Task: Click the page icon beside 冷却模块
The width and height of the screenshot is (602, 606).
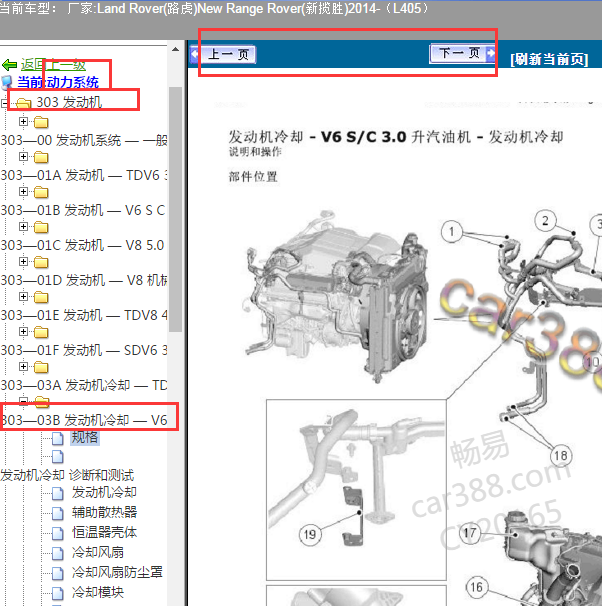Action: (58, 593)
